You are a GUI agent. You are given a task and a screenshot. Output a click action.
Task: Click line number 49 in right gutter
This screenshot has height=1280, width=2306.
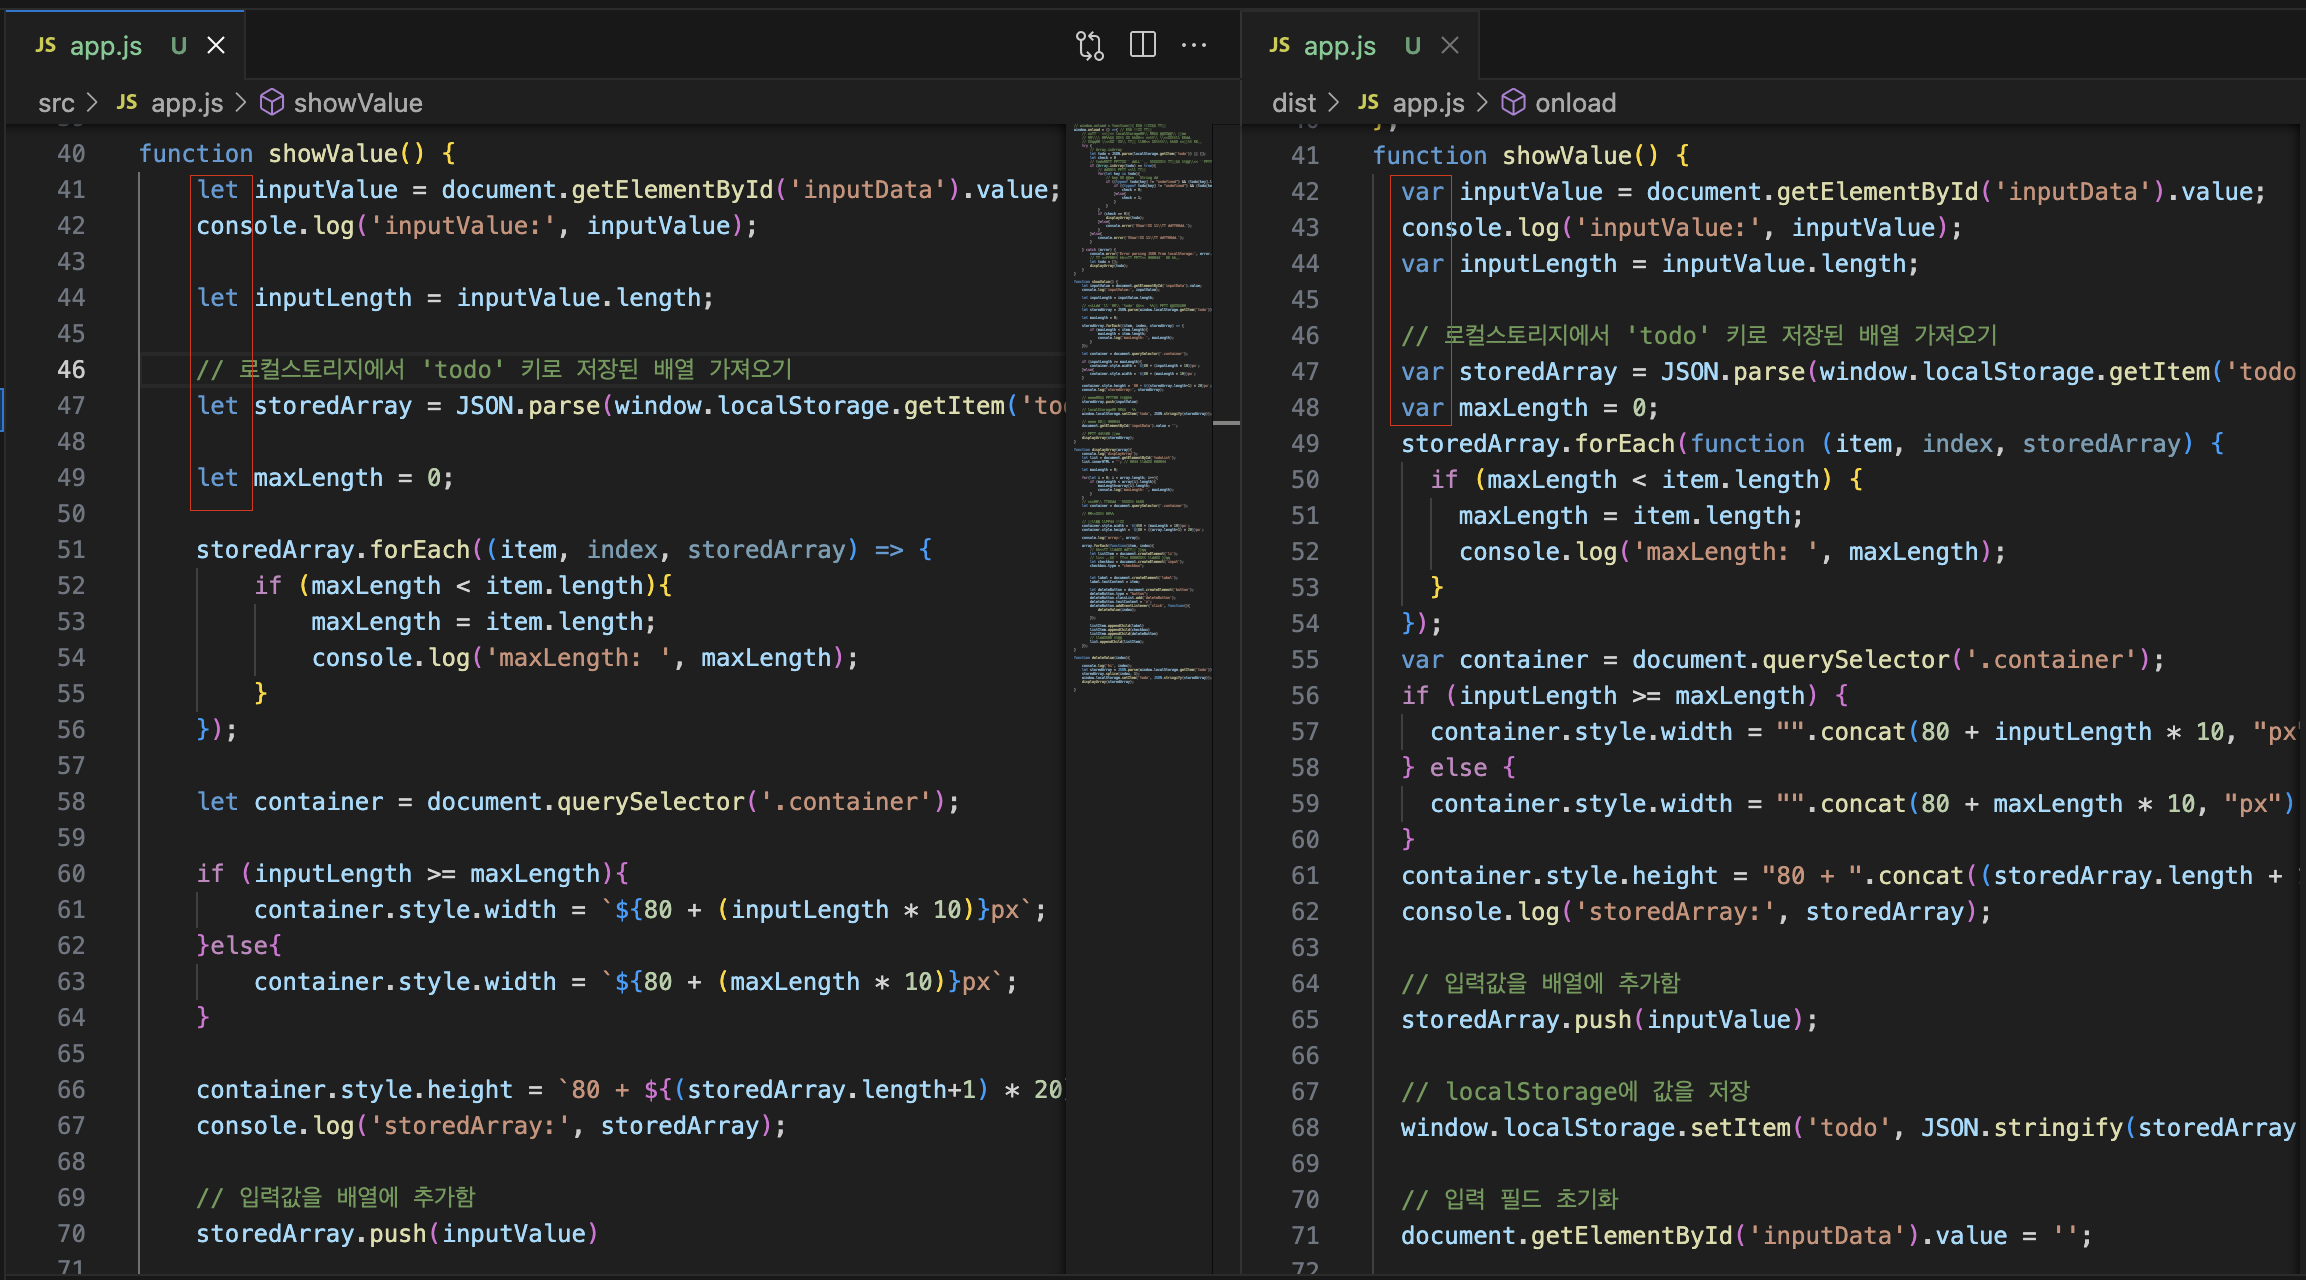pyautogui.click(x=1305, y=444)
